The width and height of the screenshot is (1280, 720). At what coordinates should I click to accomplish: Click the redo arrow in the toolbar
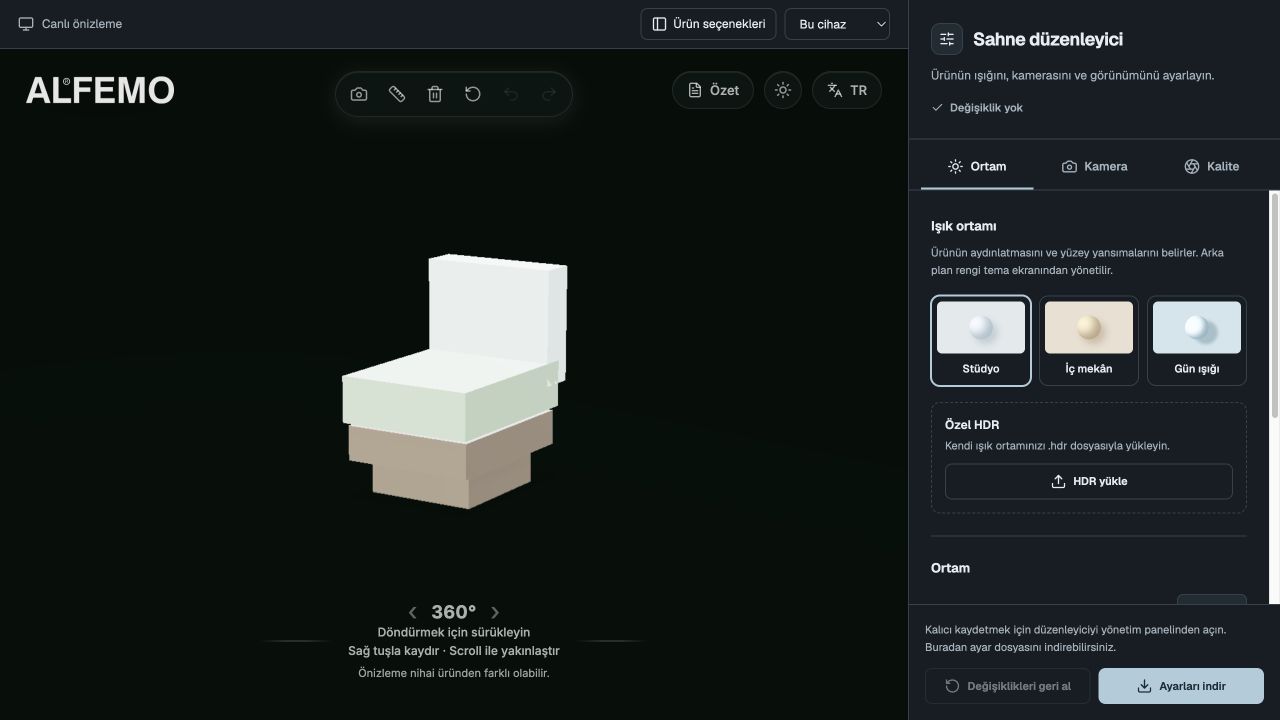tap(549, 94)
